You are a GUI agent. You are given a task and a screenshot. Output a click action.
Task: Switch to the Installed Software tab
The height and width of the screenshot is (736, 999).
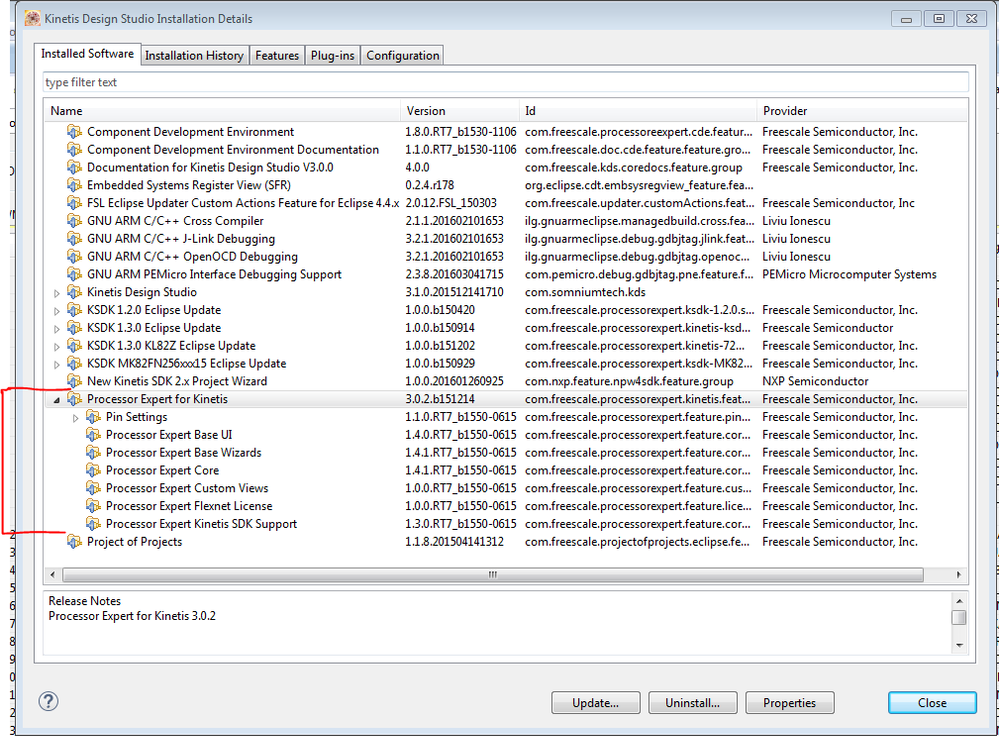pyautogui.click(x=87, y=54)
